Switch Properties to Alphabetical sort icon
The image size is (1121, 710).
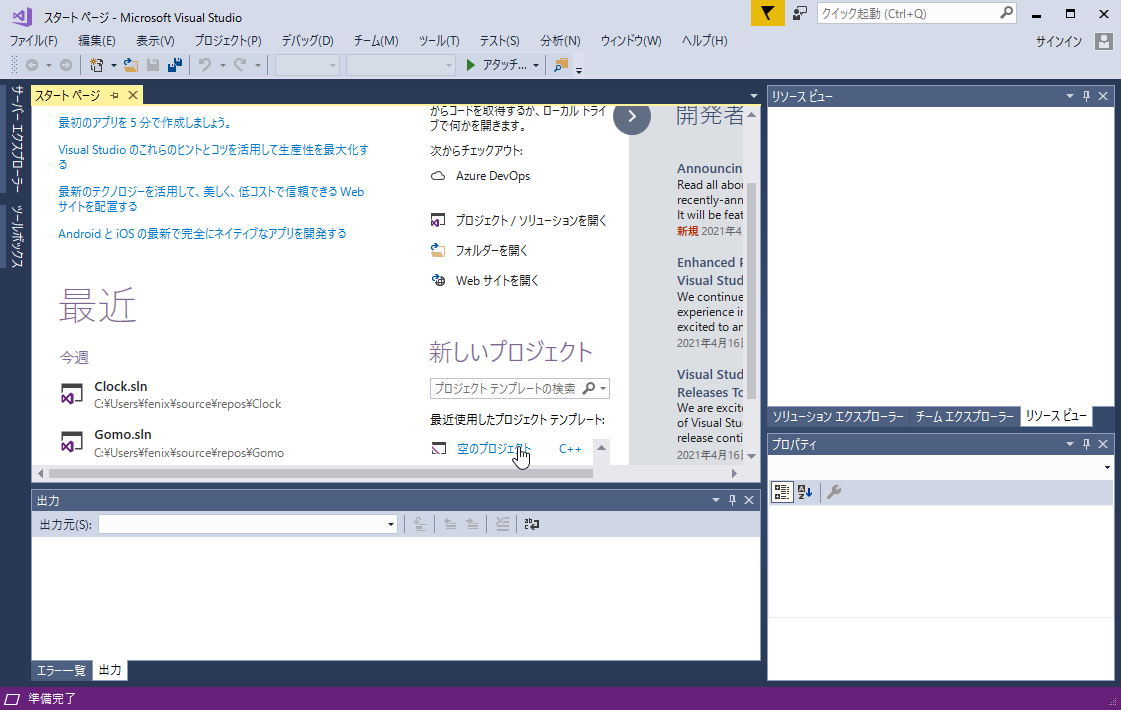(804, 491)
